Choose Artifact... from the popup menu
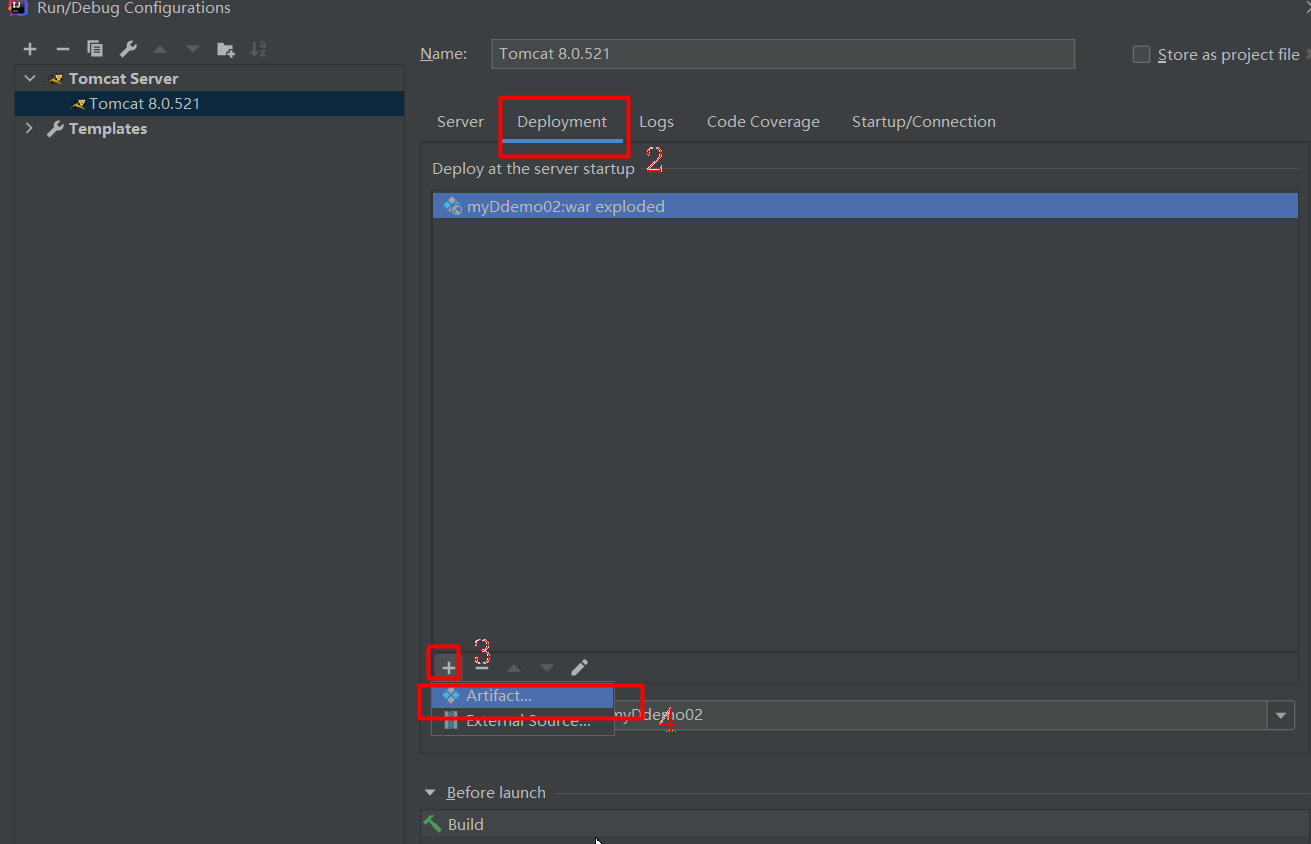Image resolution: width=1311 pixels, height=844 pixels. tap(523, 696)
